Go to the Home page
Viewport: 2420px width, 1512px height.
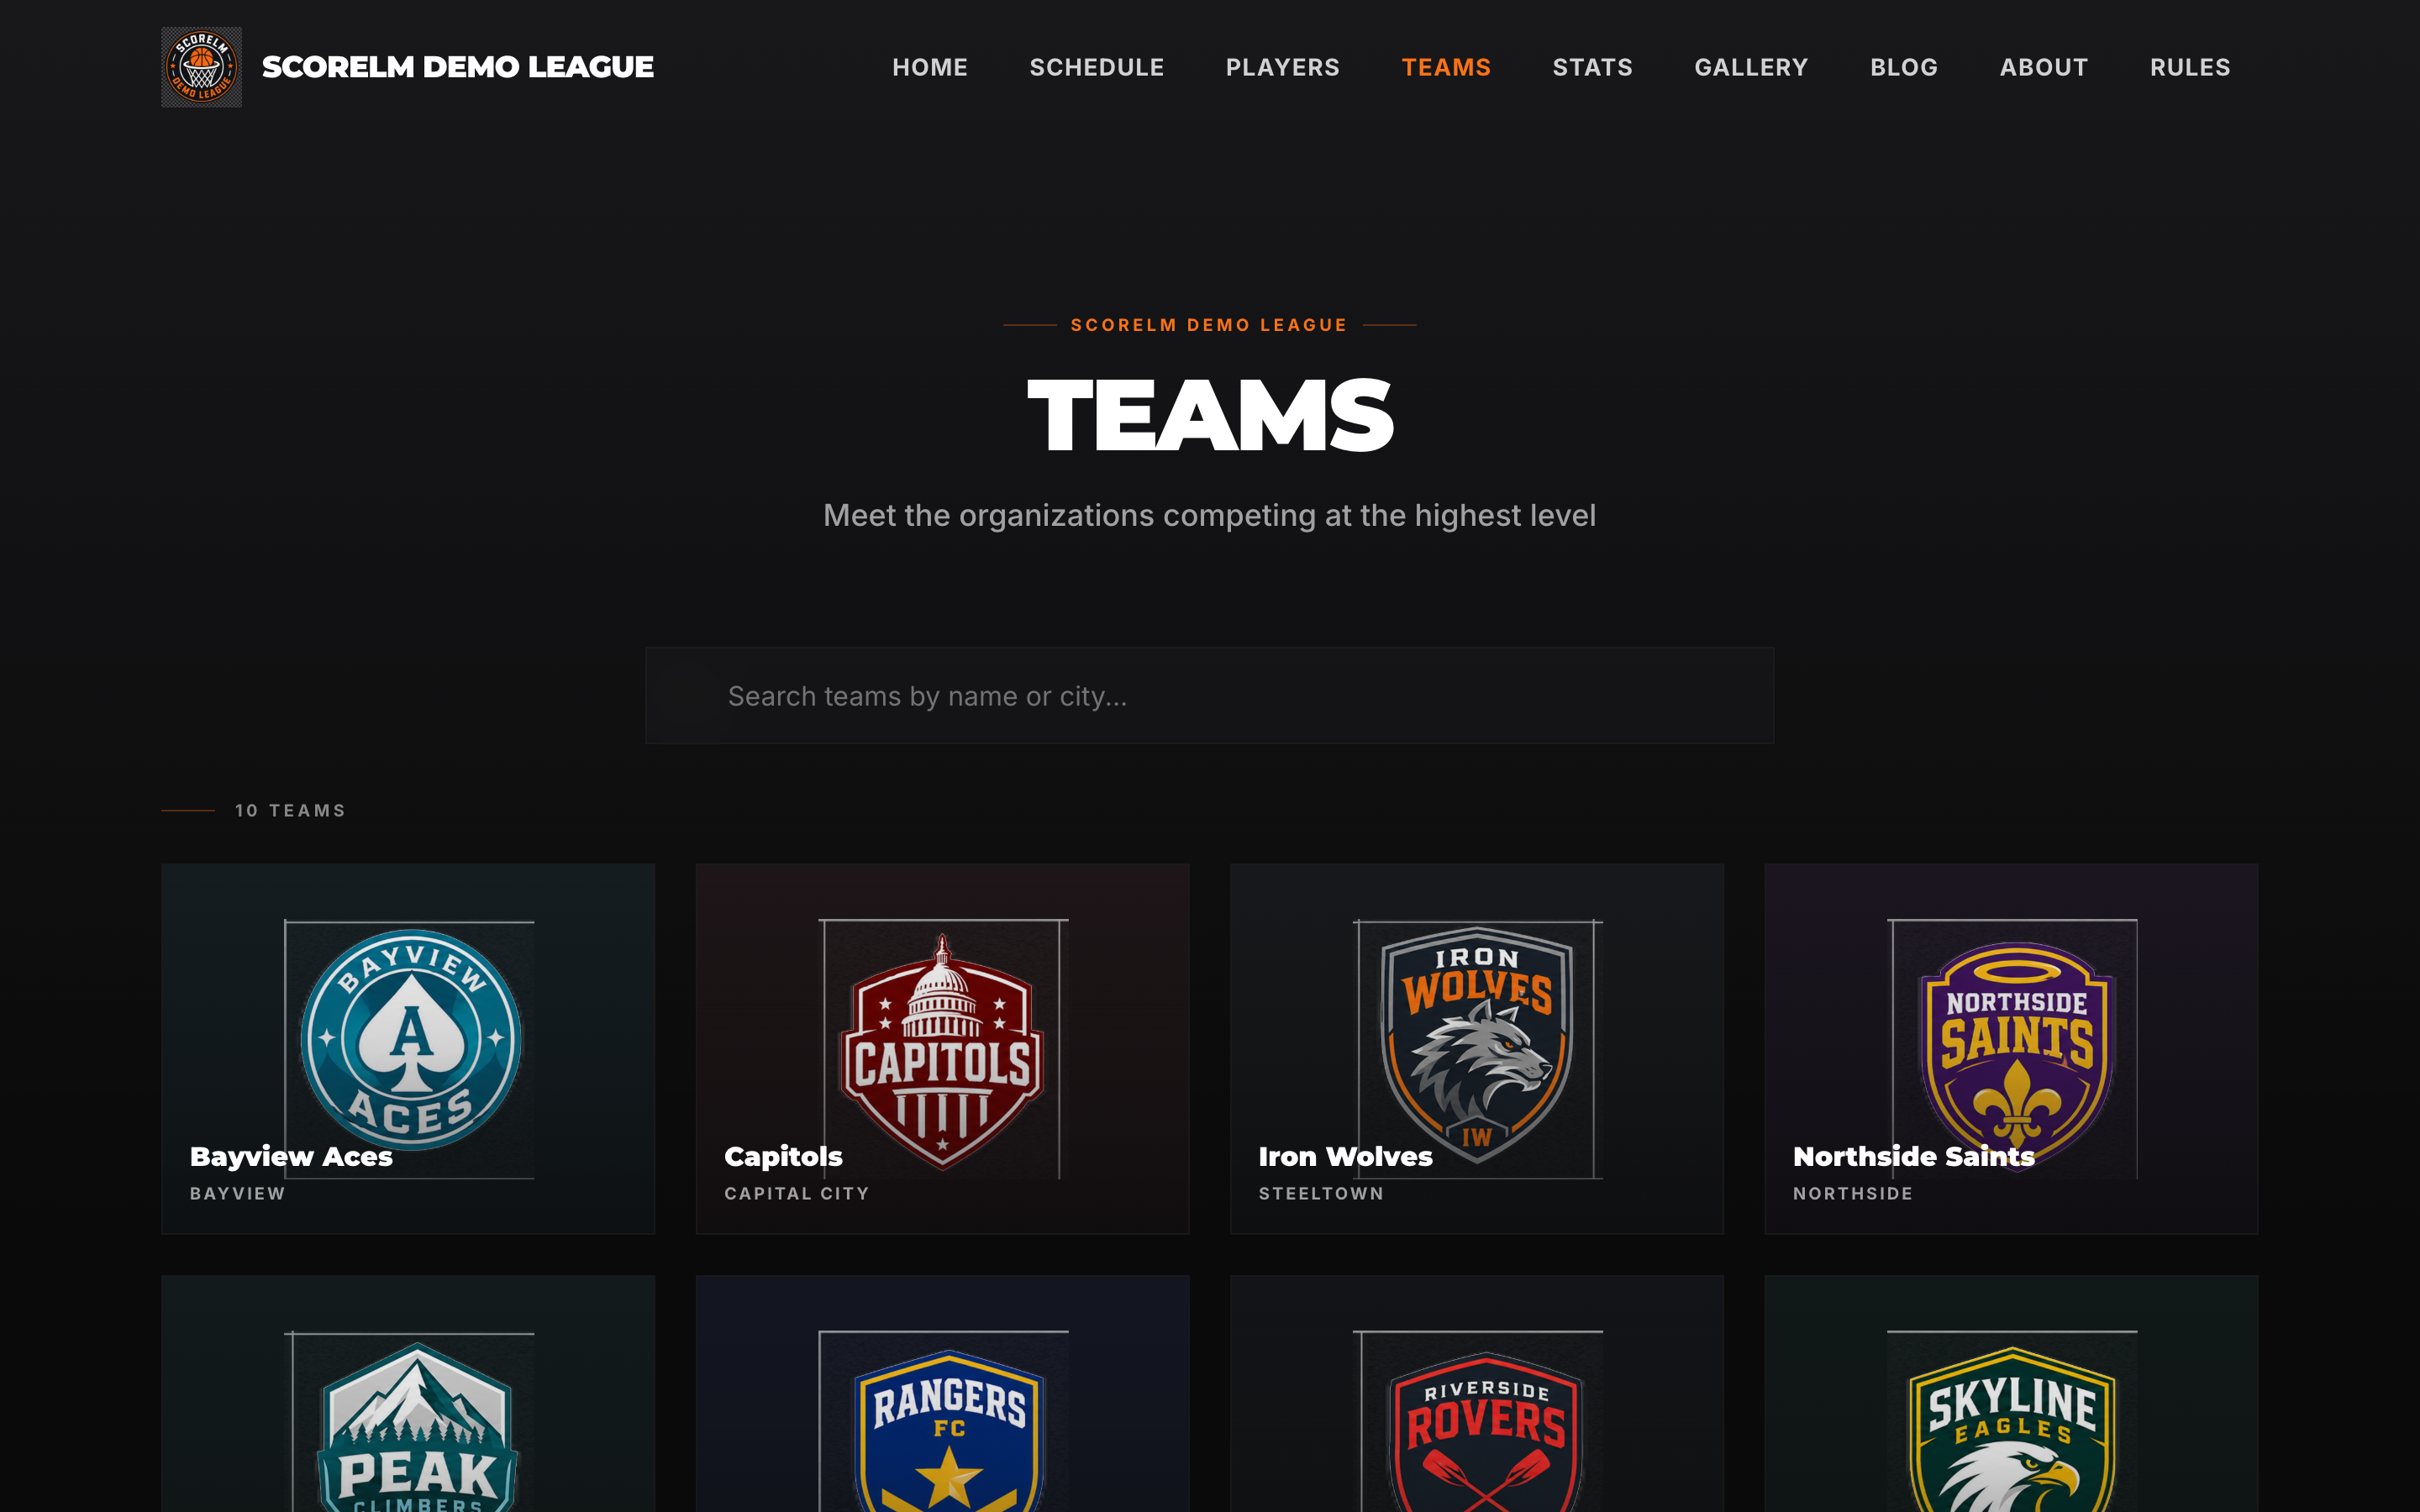click(930, 67)
